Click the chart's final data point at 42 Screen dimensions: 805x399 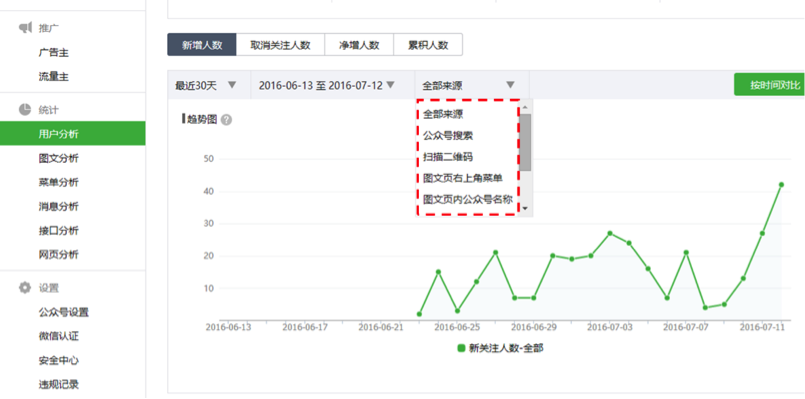(x=781, y=184)
